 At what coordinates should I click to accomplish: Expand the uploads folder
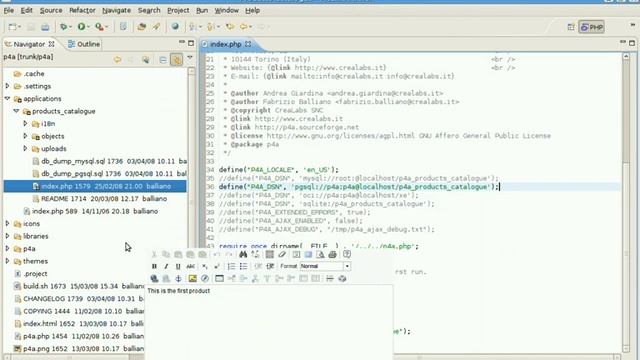[x=25, y=149]
